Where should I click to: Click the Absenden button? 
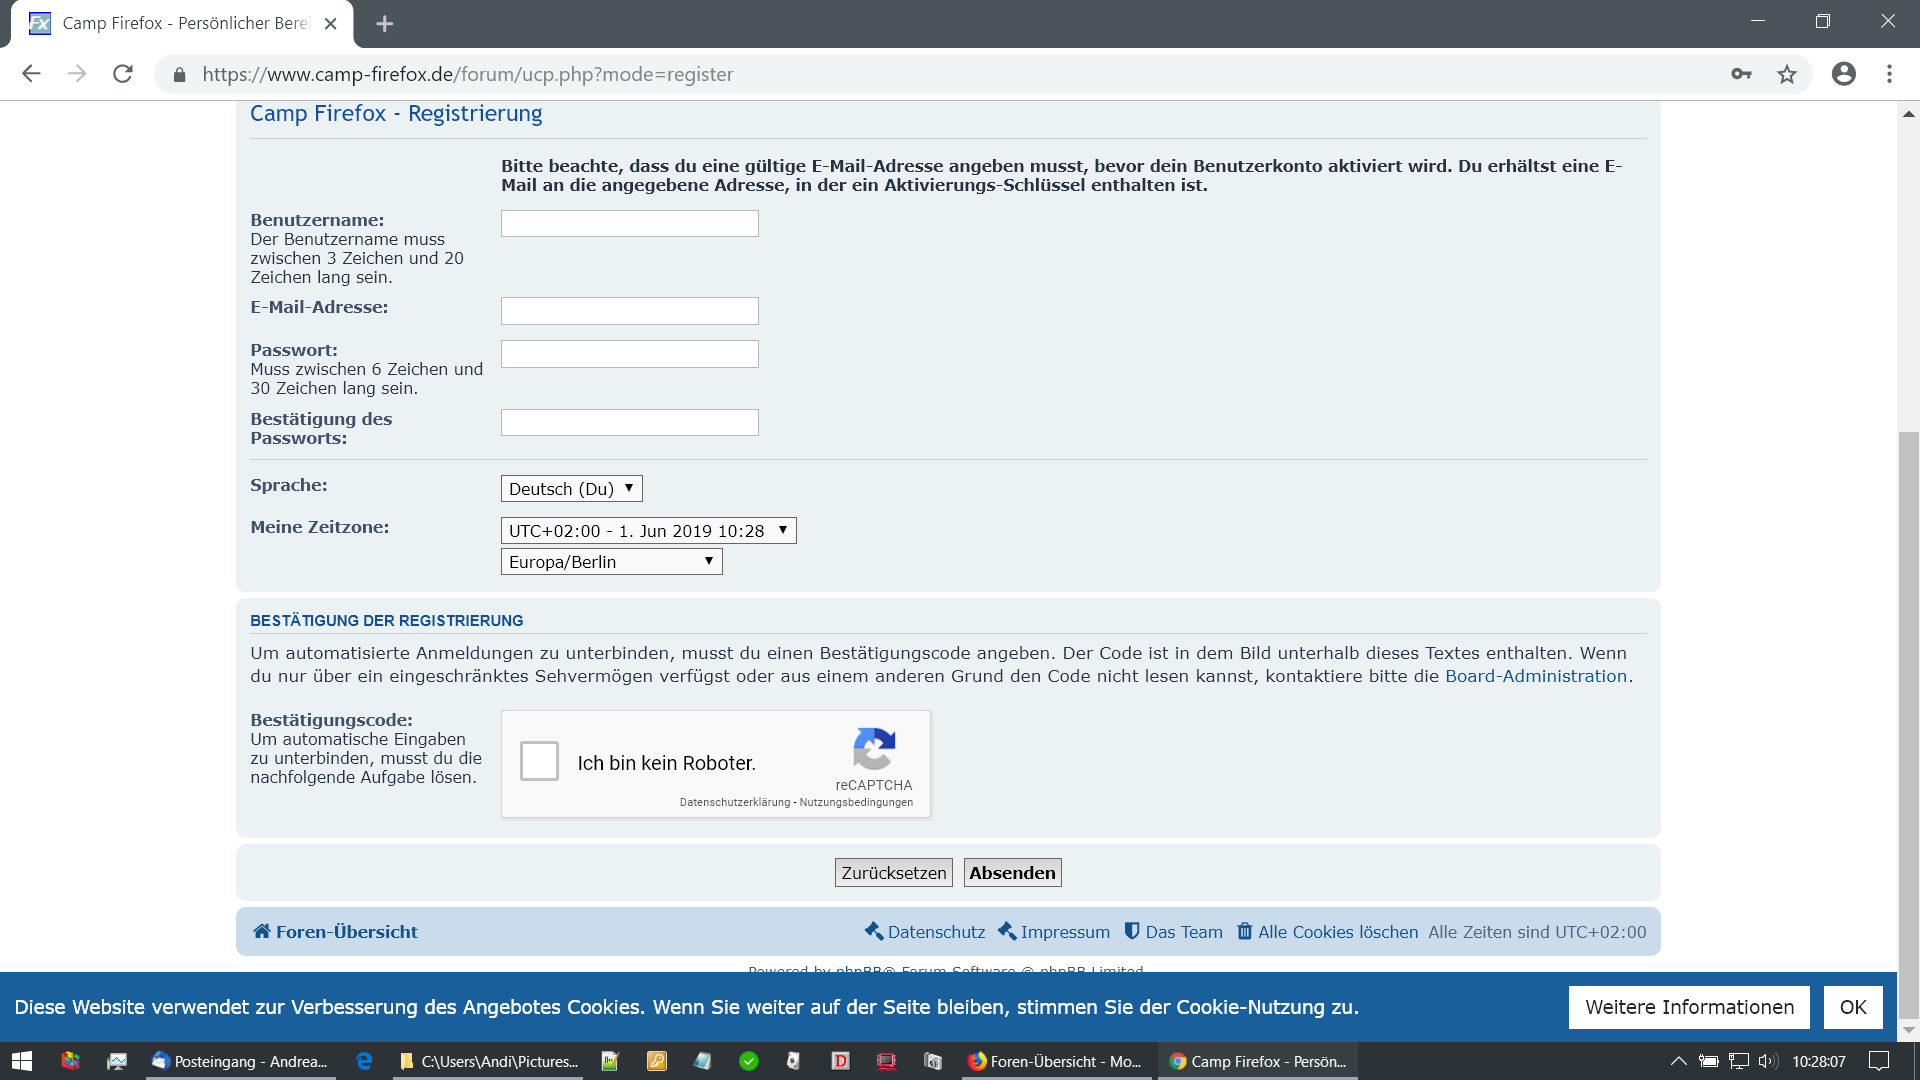(x=1012, y=873)
